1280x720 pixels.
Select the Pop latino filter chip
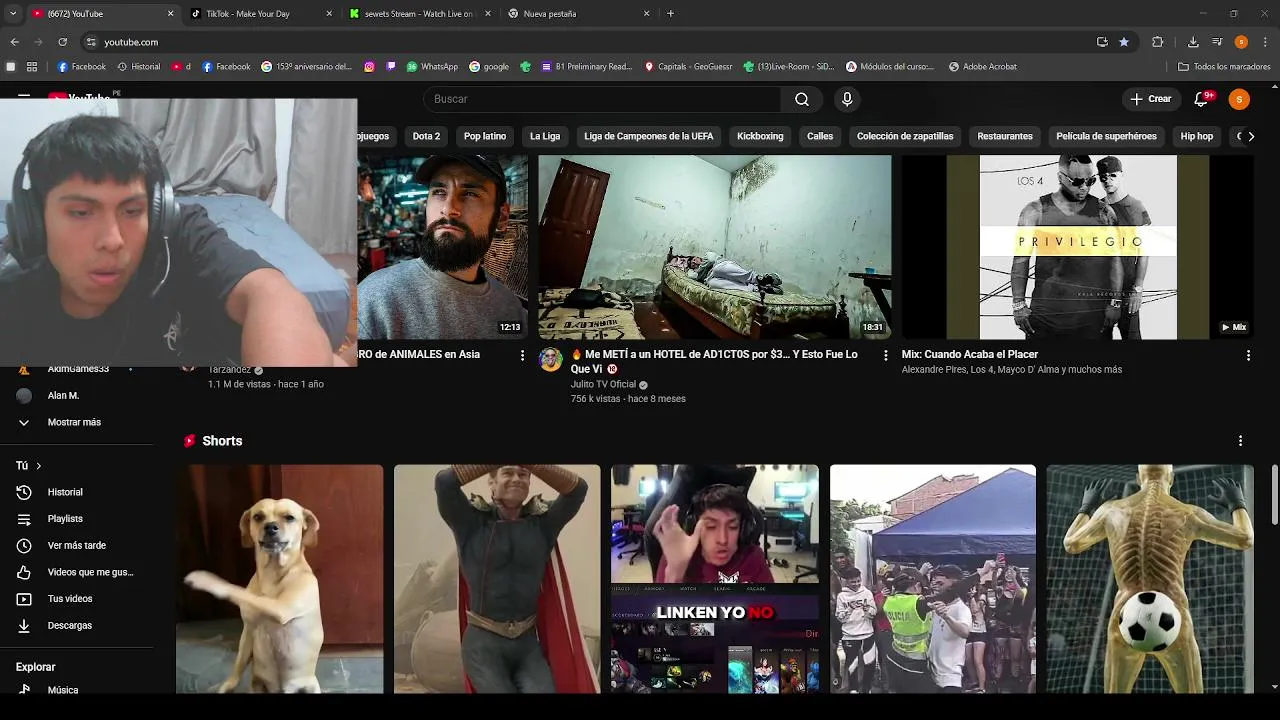[485, 136]
